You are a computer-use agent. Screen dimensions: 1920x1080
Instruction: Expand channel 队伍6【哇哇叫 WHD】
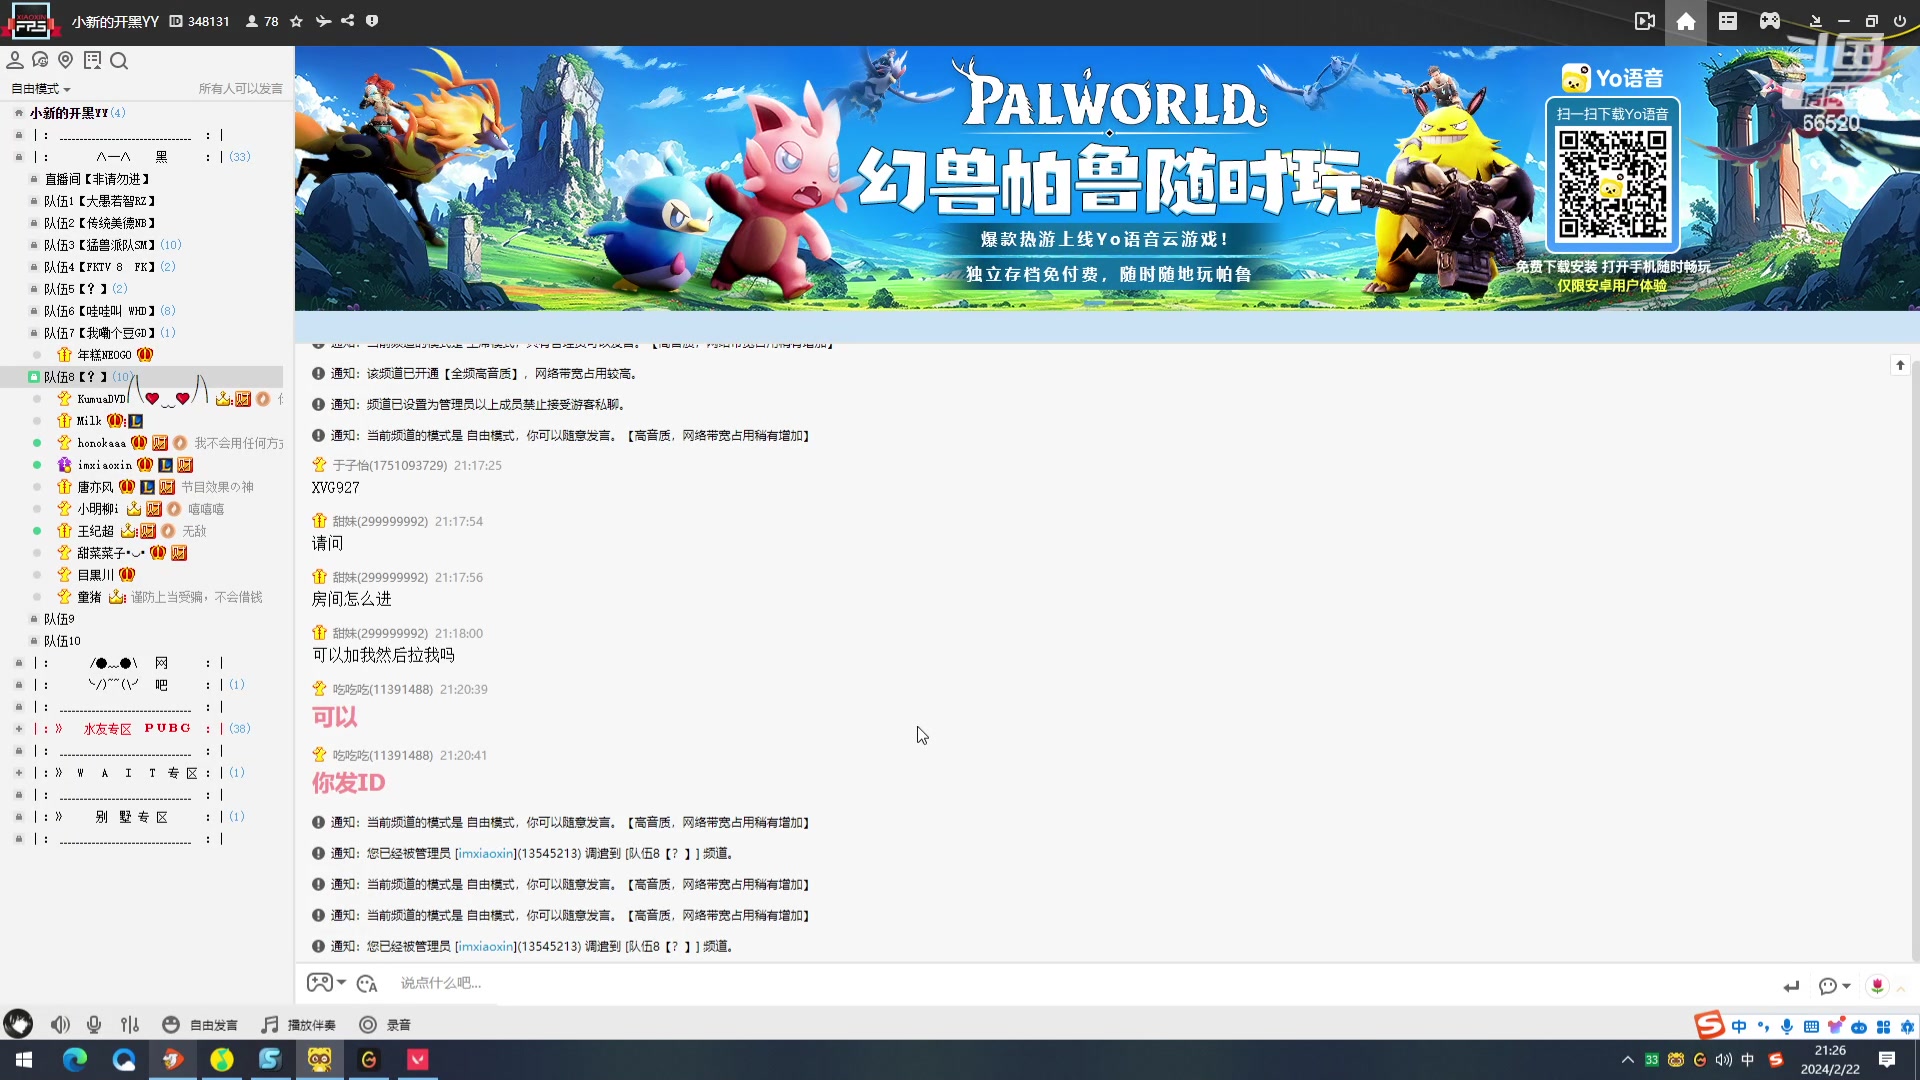coord(99,311)
